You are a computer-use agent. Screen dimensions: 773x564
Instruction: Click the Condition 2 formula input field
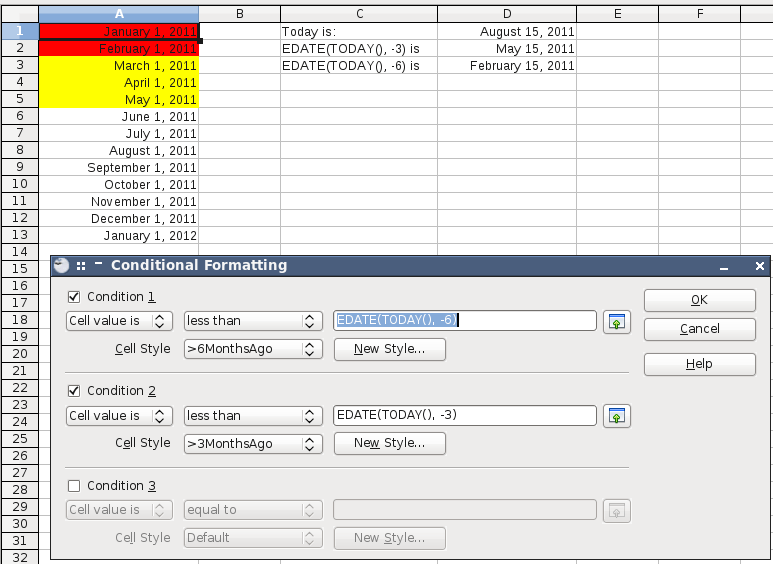[464, 416]
